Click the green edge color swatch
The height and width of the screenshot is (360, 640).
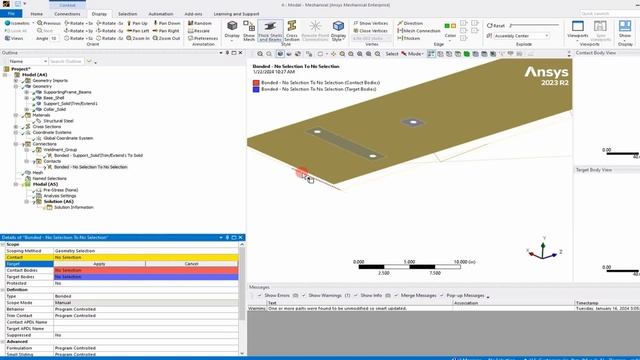447,26
